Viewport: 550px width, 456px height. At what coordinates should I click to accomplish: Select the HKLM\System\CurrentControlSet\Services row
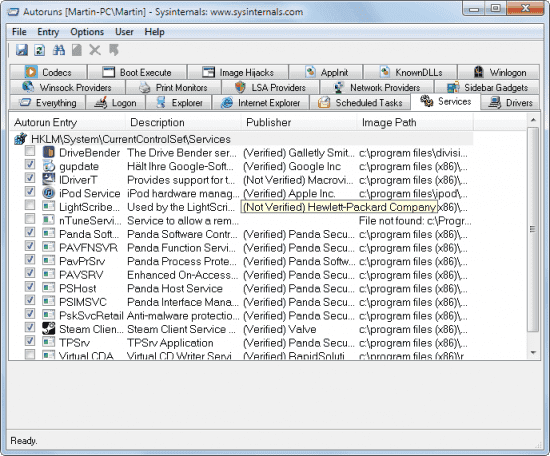(242, 139)
